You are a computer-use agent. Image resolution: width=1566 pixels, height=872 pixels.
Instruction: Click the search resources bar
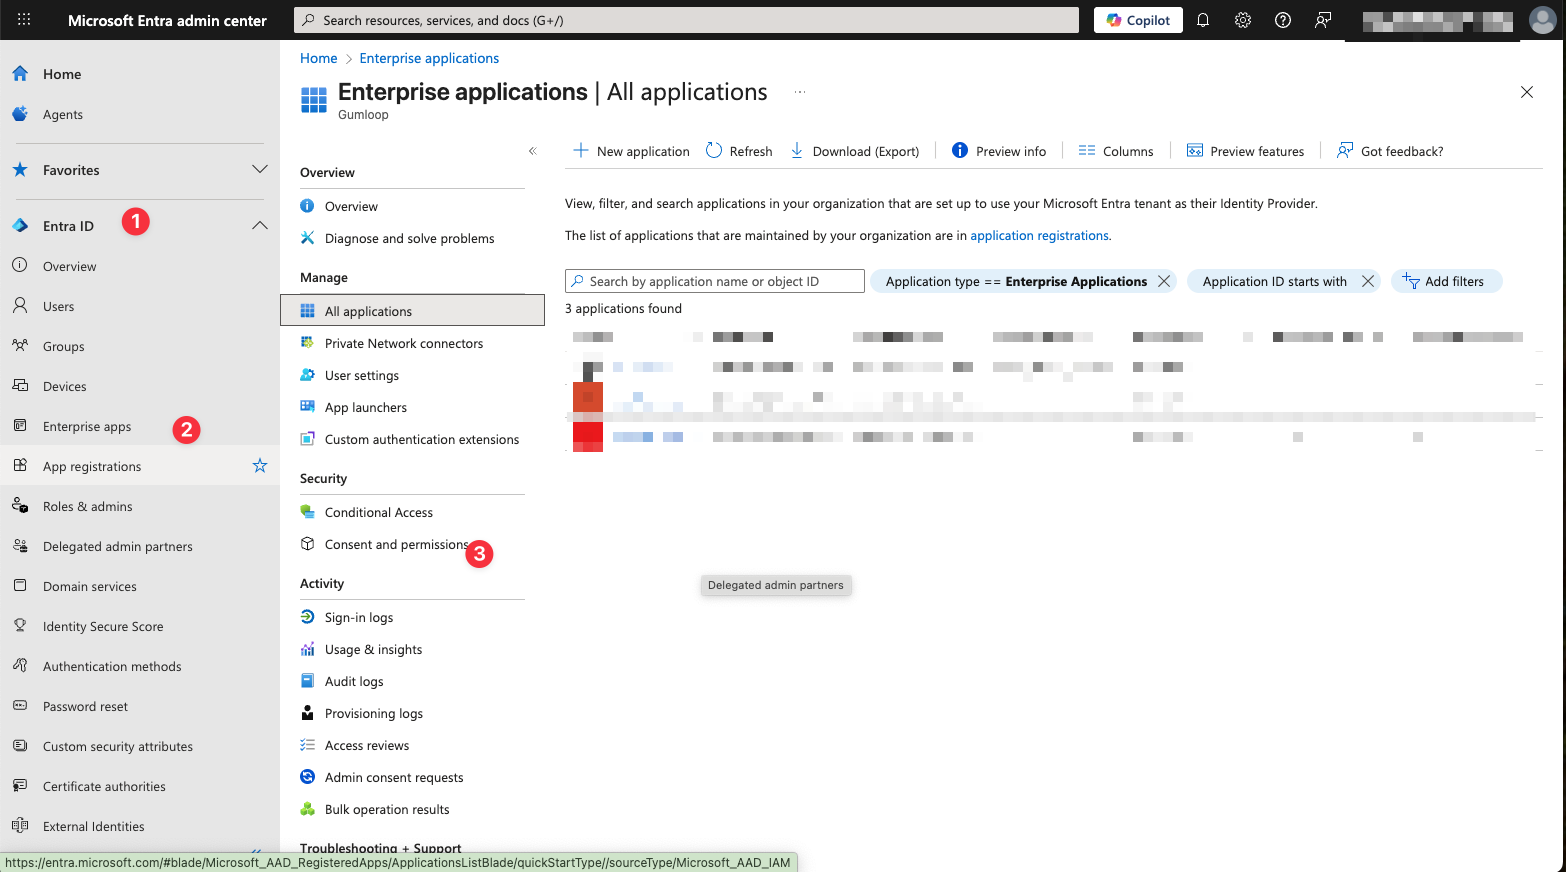(686, 20)
